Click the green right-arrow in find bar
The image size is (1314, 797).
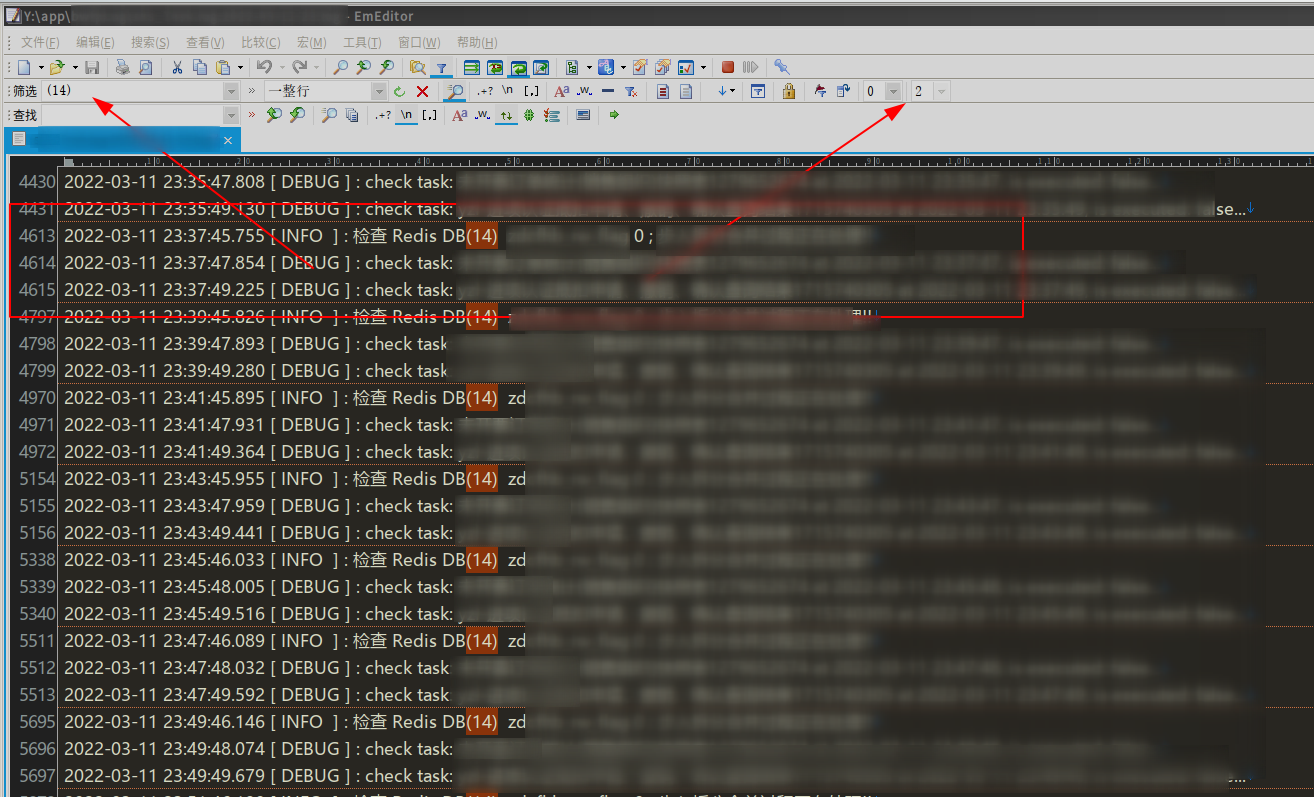[x=614, y=115]
